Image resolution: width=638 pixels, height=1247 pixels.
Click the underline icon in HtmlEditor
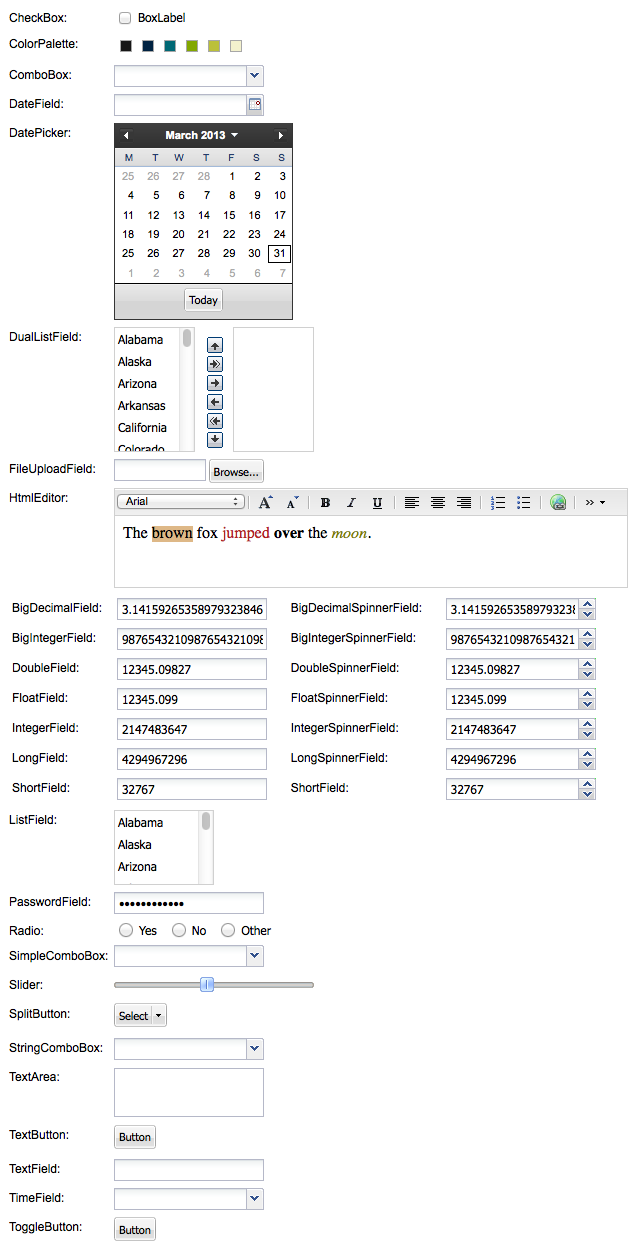(377, 502)
